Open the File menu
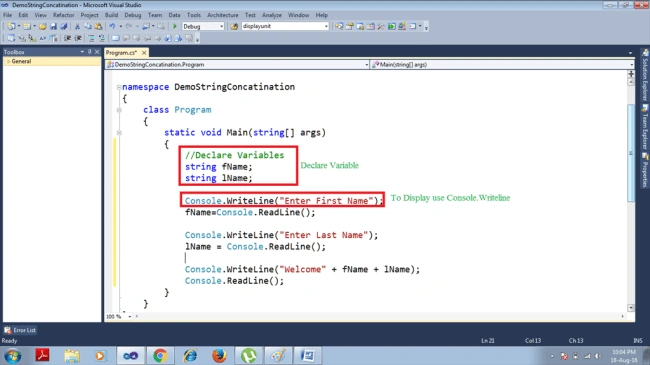The image size is (650, 365). [7, 15]
